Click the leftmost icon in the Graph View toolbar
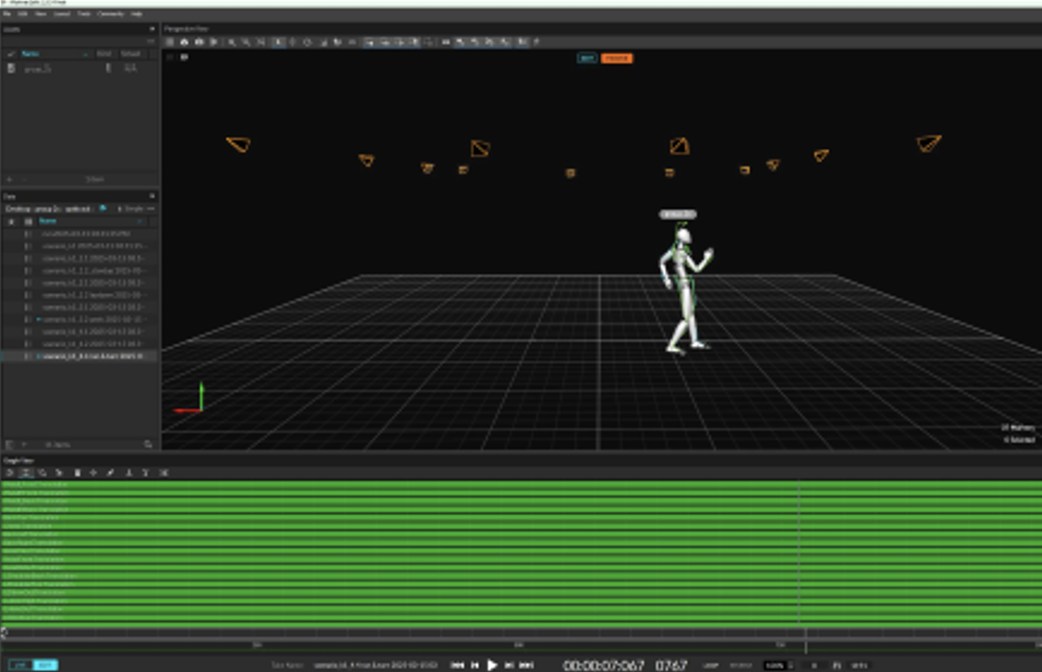The height and width of the screenshot is (672, 1042). tap(9, 473)
